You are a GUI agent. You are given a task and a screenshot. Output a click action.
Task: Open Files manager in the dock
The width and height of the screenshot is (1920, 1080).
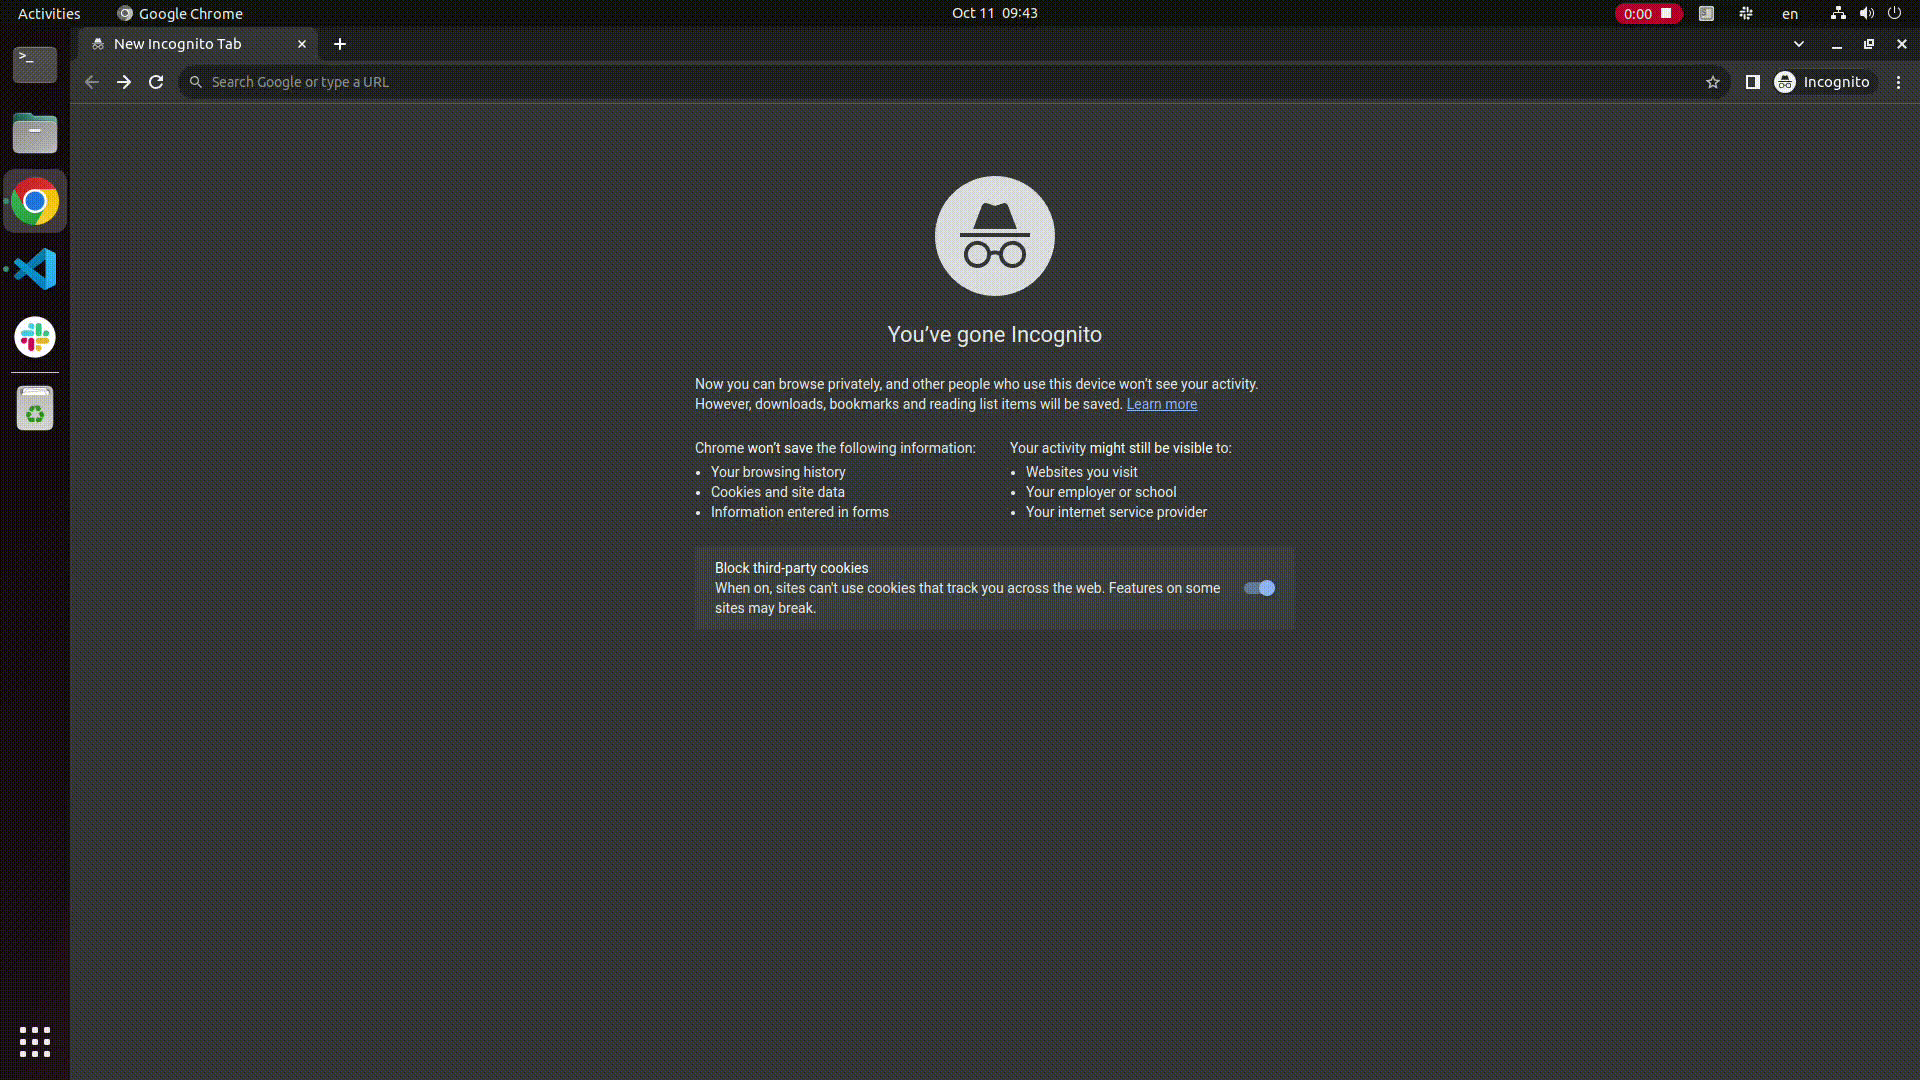(x=35, y=133)
